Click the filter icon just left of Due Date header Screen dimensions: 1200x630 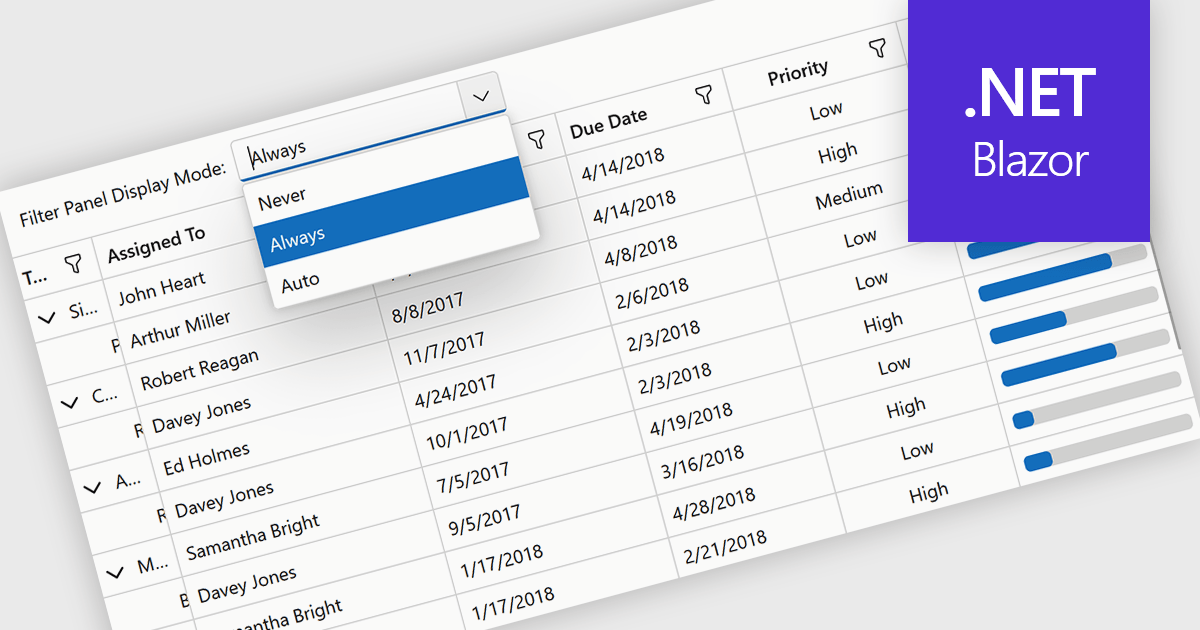pos(537,138)
